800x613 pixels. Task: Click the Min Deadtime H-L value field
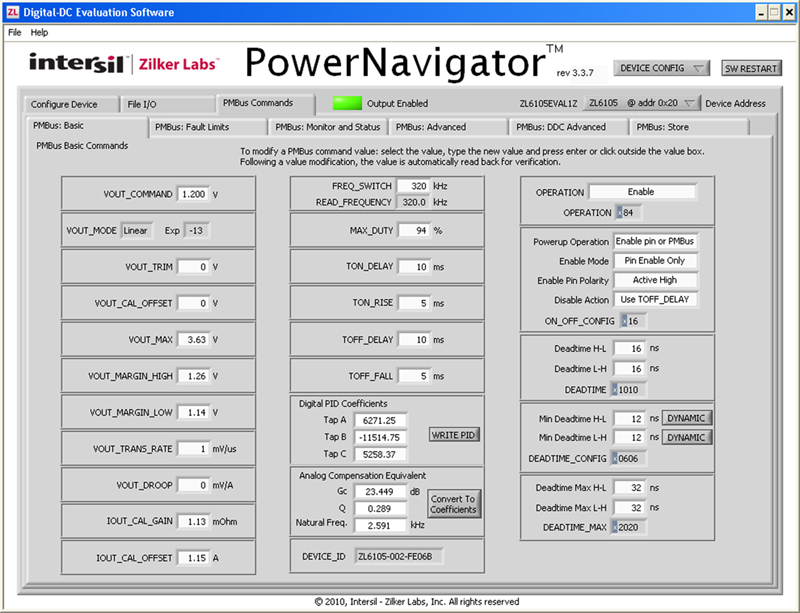[x=630, y=419]
